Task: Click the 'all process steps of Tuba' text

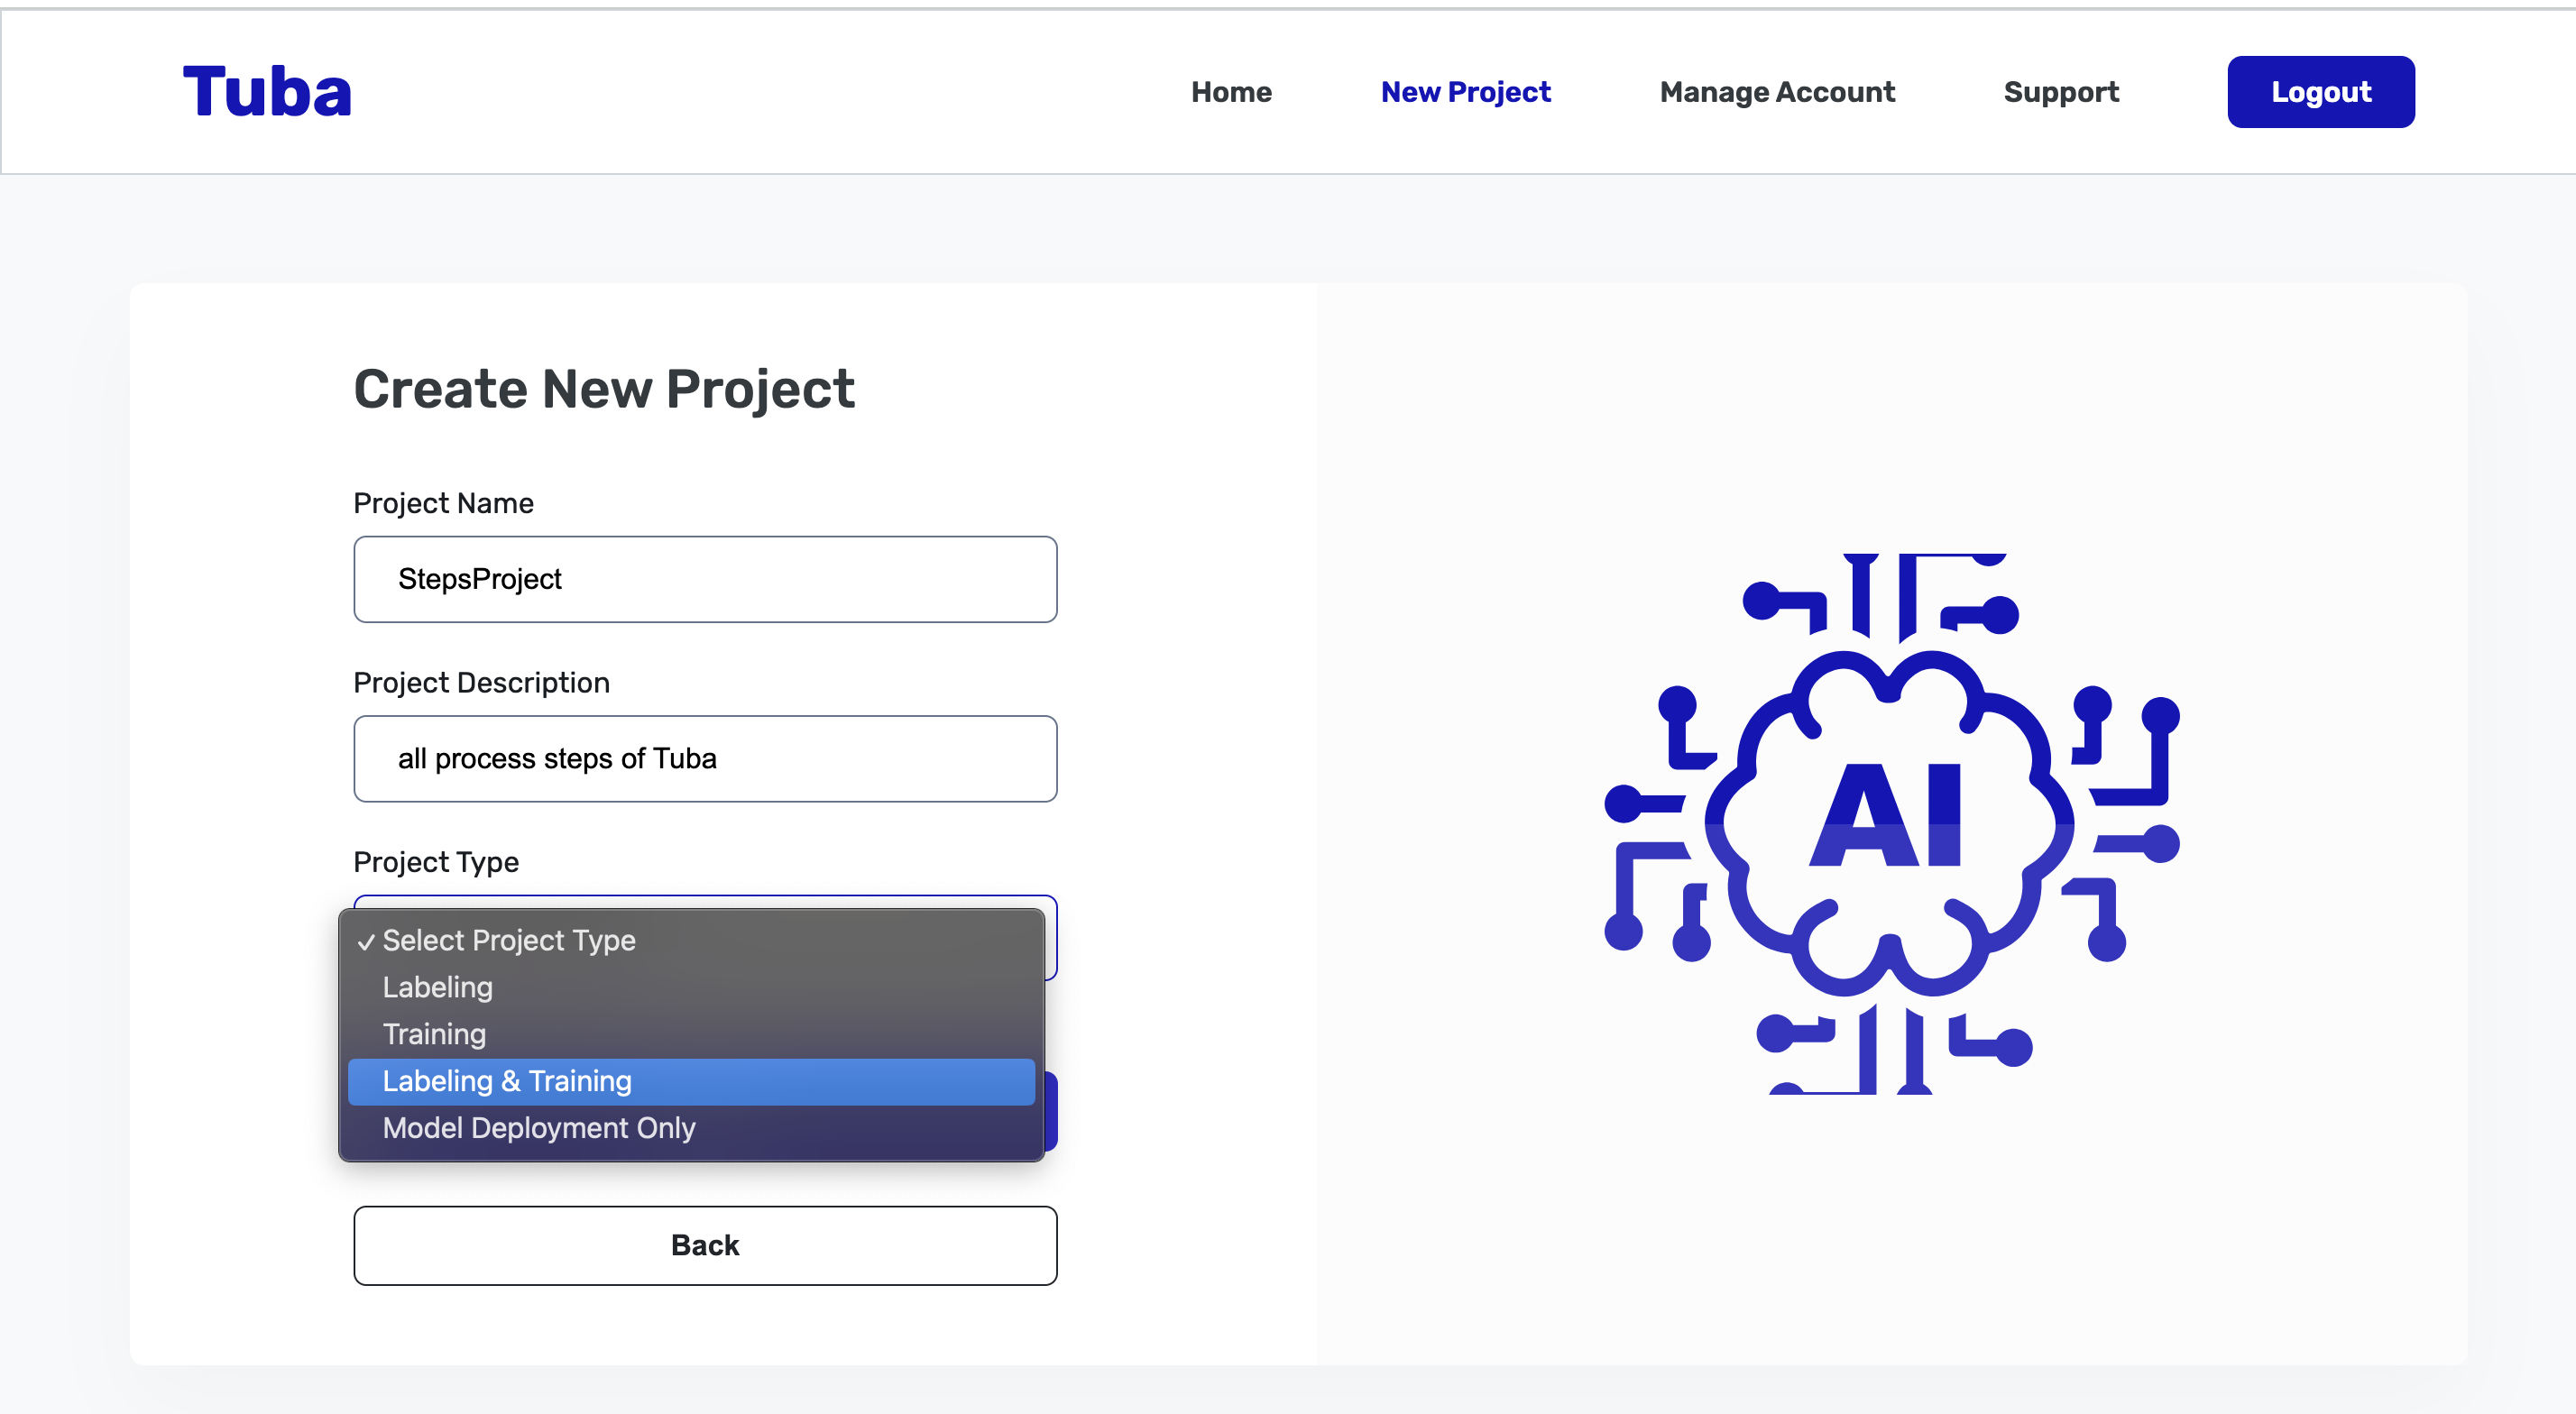Action: click(557, 759)
